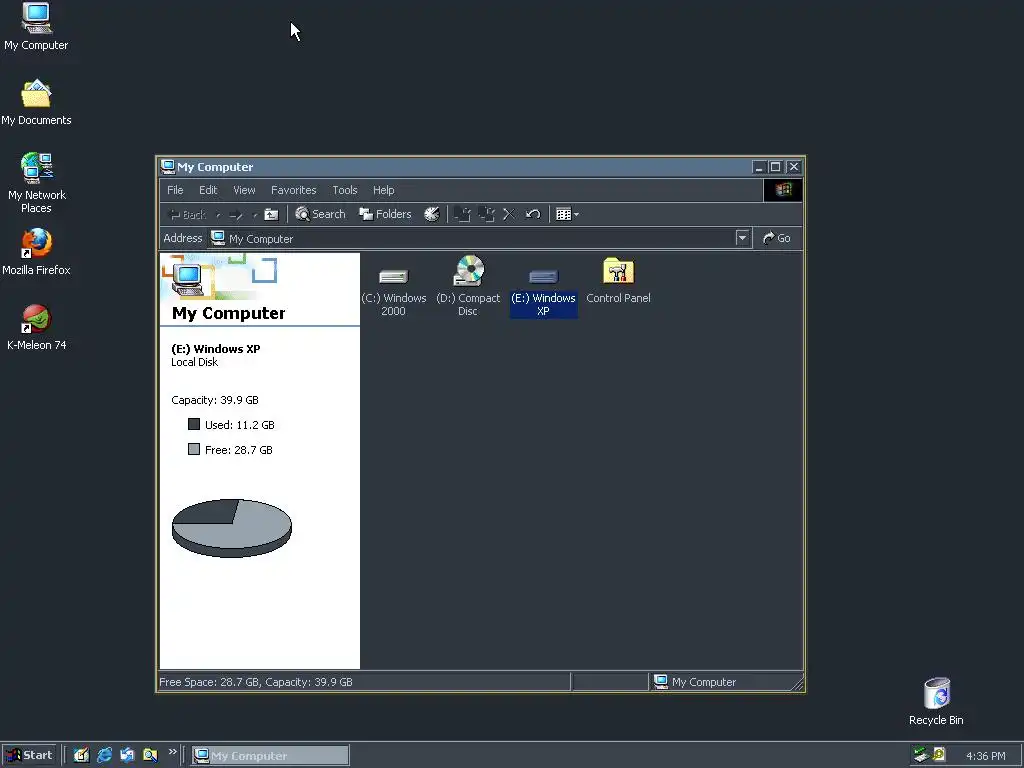Click the Address field showing My Computer

479,238
